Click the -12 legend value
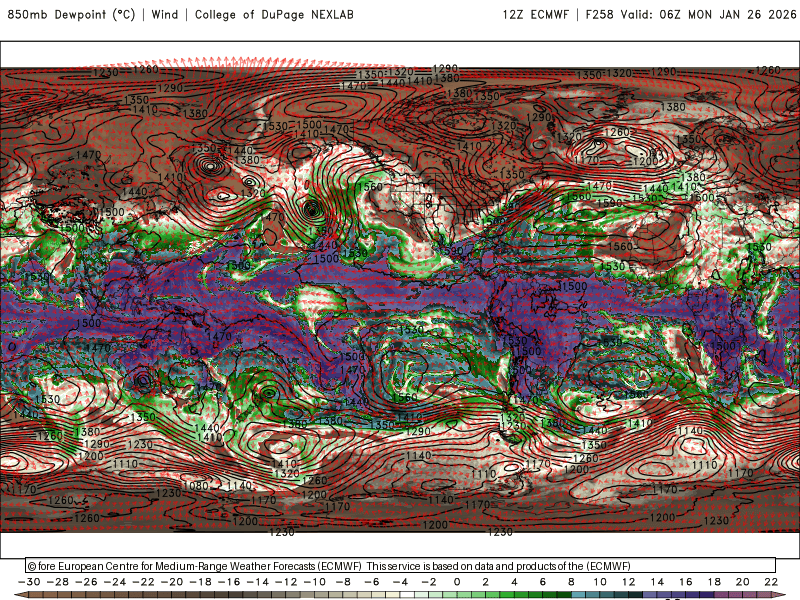The width and height of the screenshot is (800, 600). pyautogui.click(x=286, y=582)
